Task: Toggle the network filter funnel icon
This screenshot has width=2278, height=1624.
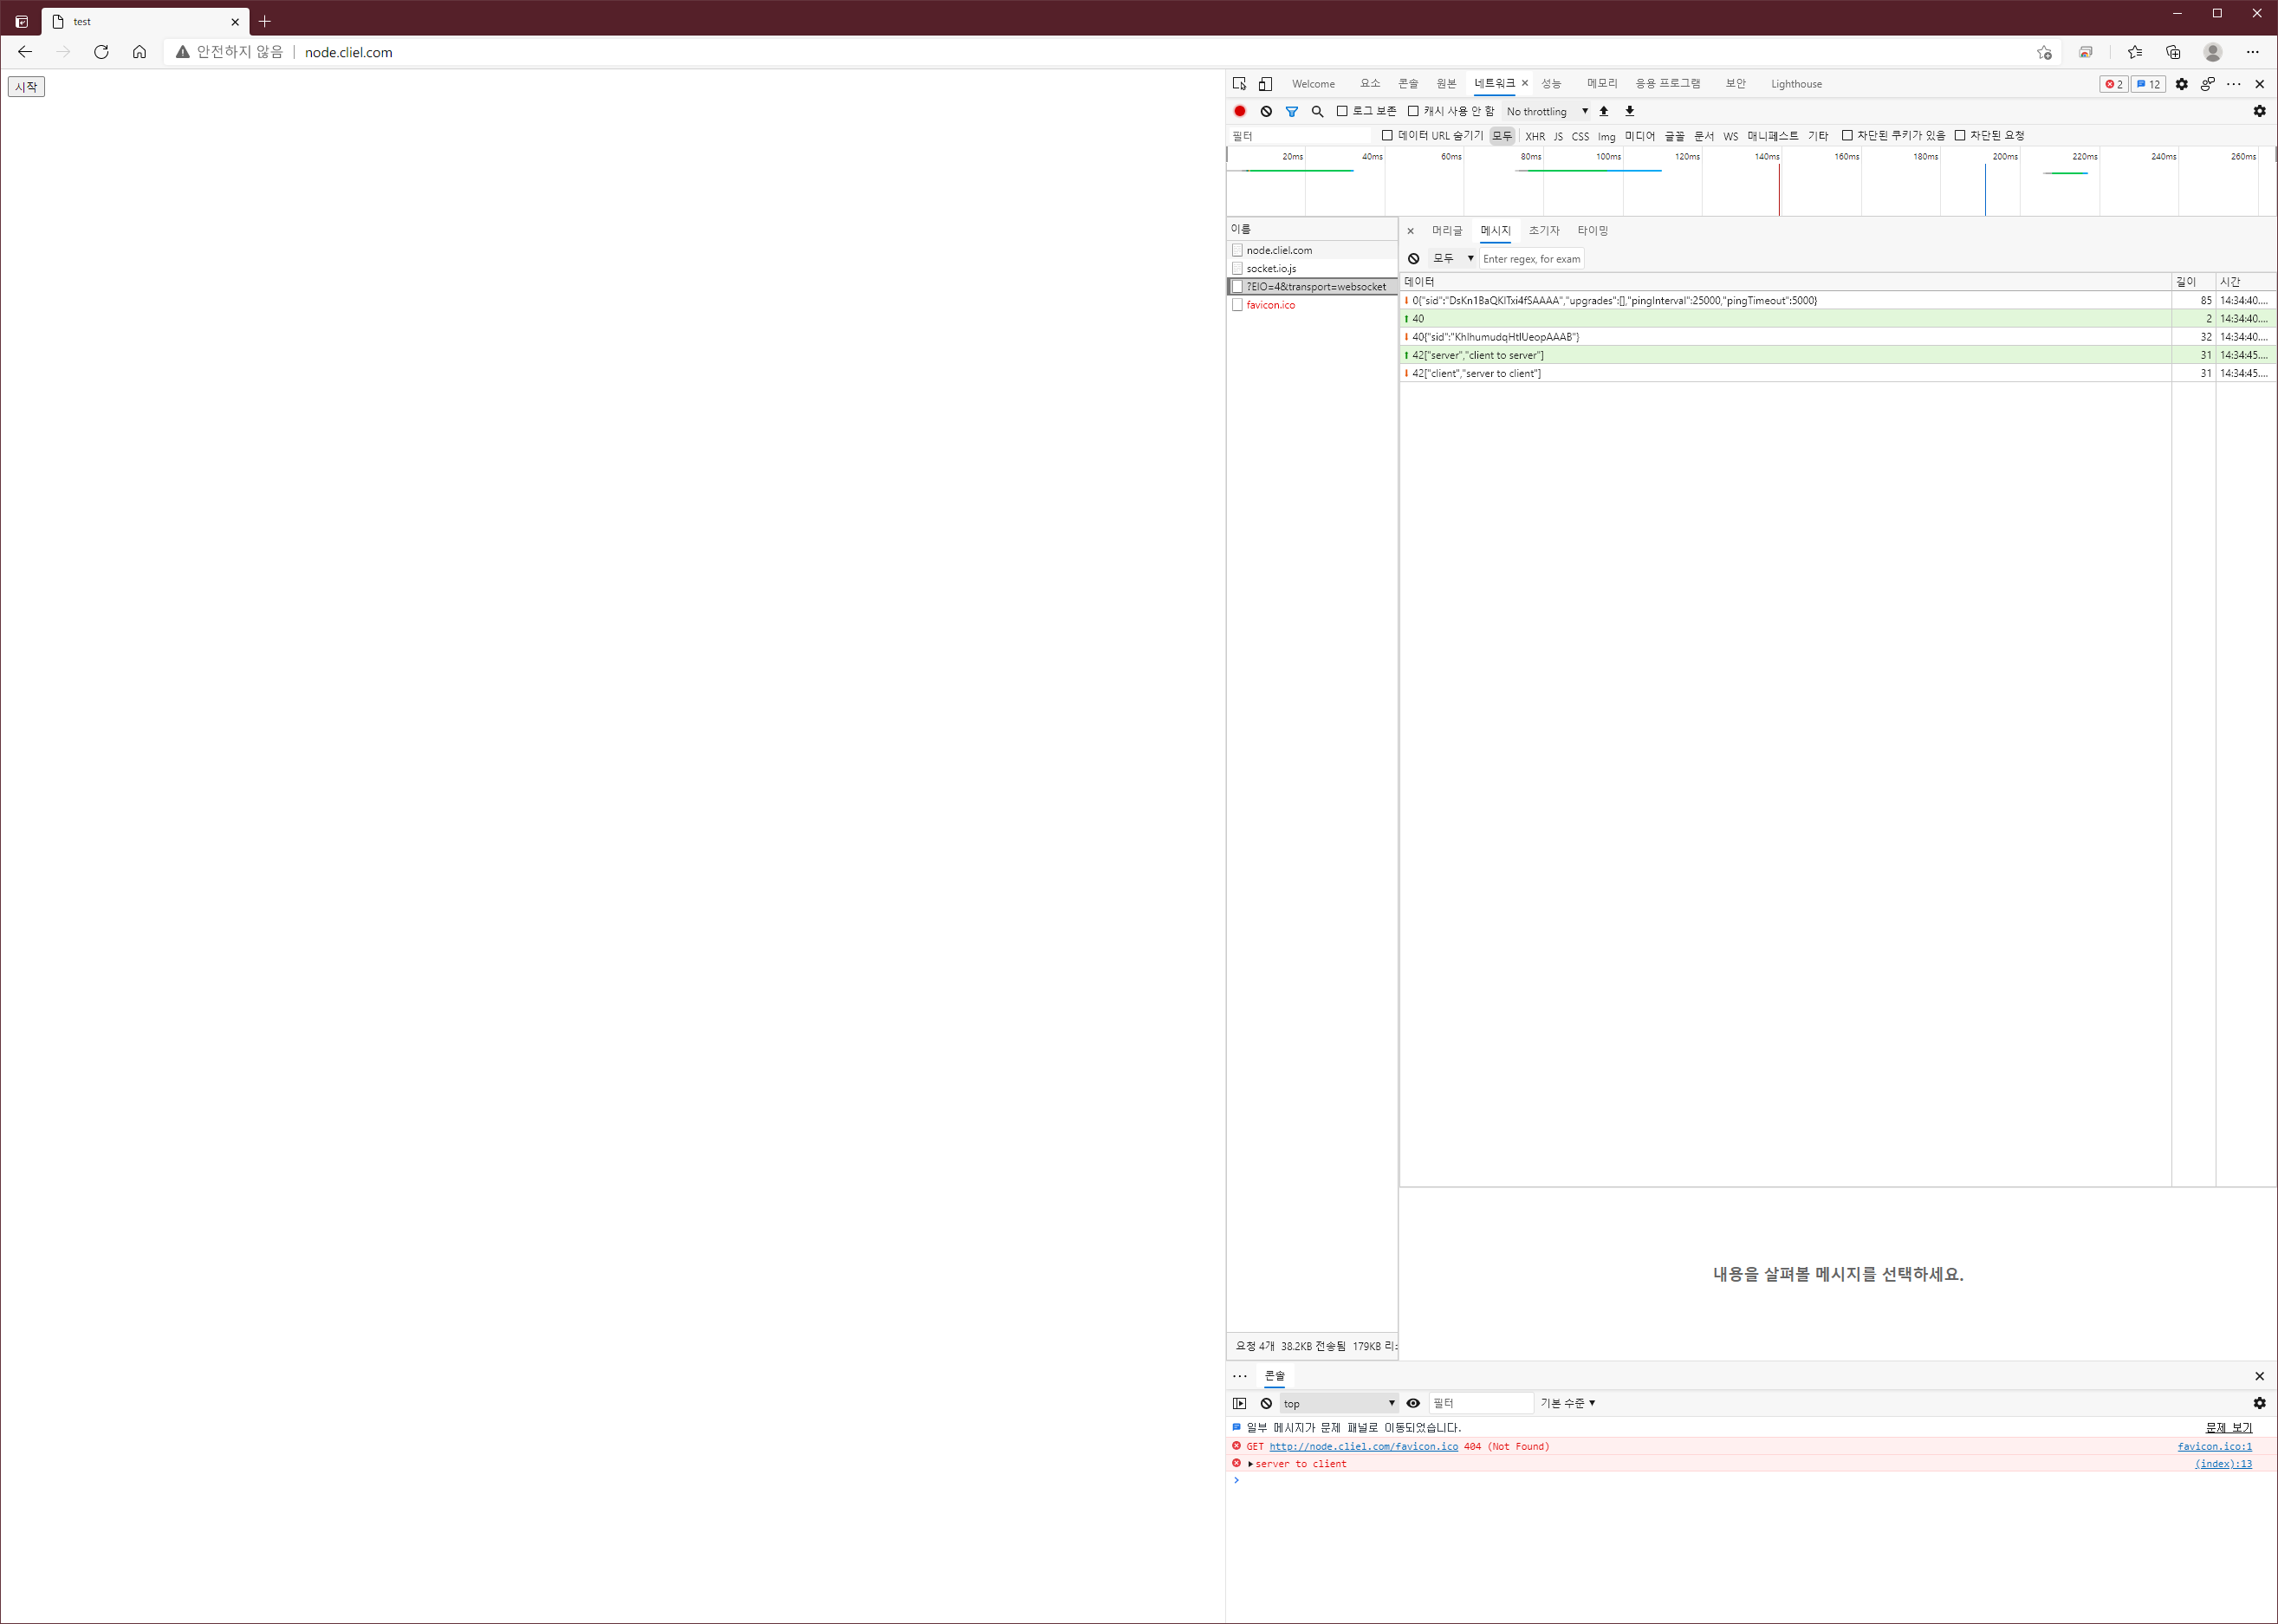Action: pos(1292,111)
